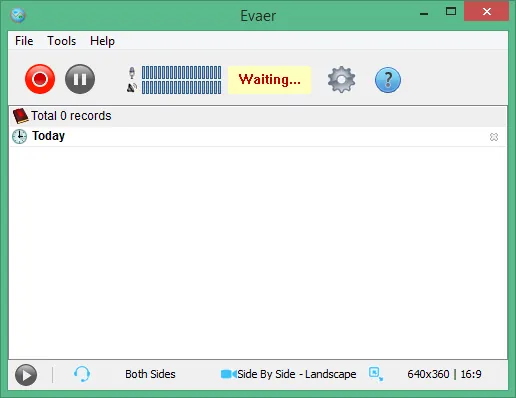Open the Help menu
This screenshot has width=516, height=398.
[102, 41]
